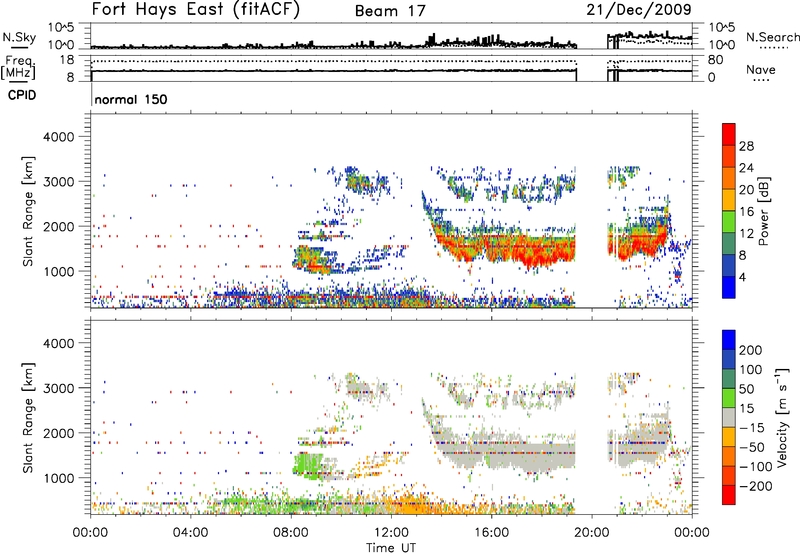Click the "200" Velocity colorbar tick label
800x554 pixels.
pyautogui.click(x=751, y=350)
